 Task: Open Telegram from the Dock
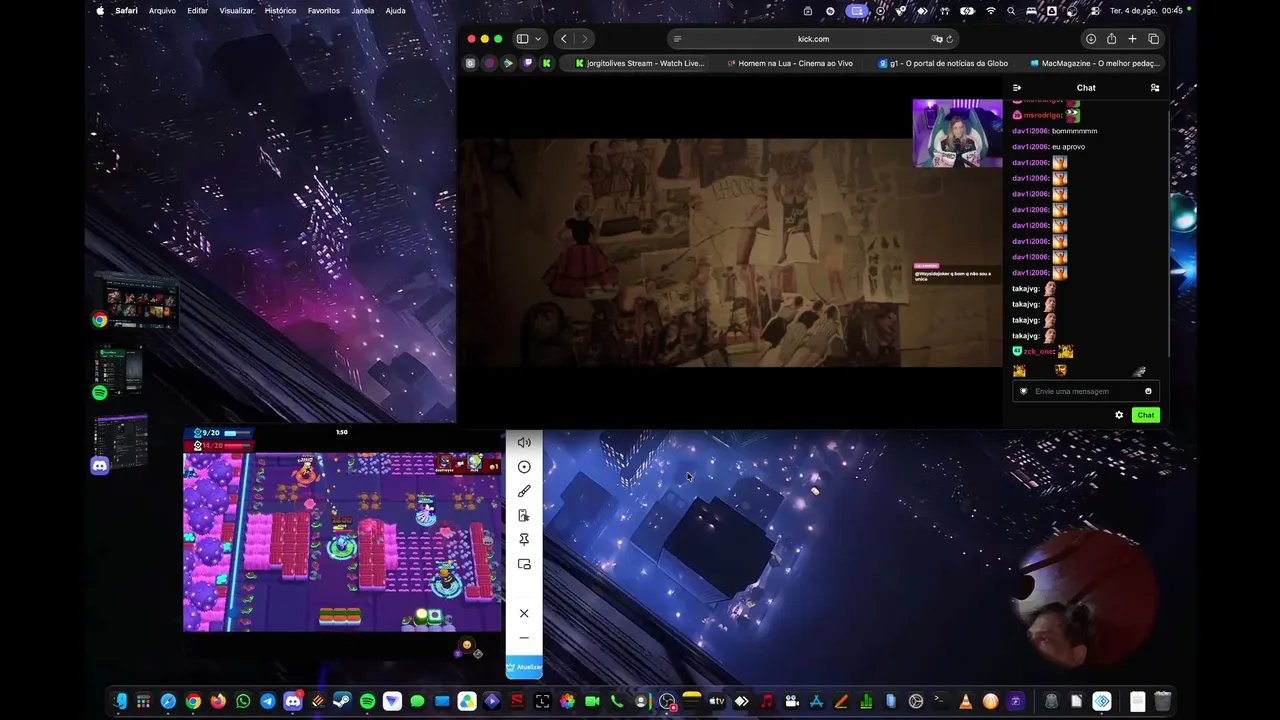pyautogui.click(x=268, y=701)
